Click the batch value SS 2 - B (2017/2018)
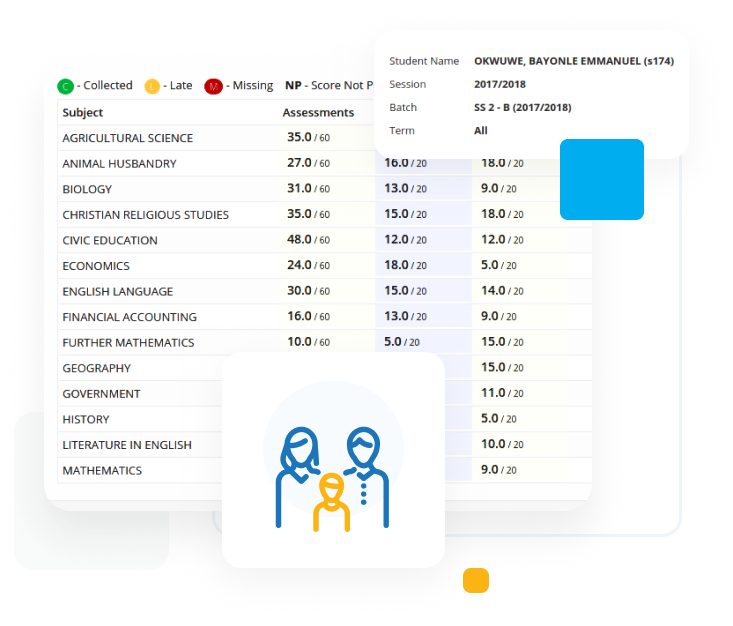This screenshot has width=733, height=626. click(x=523, y=108)
